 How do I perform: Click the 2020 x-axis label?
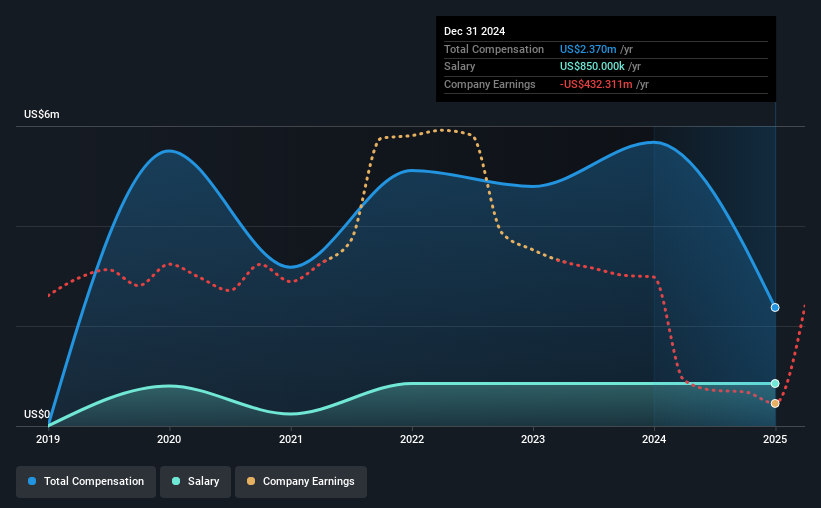pyautogui.click(x=169, y=439)
